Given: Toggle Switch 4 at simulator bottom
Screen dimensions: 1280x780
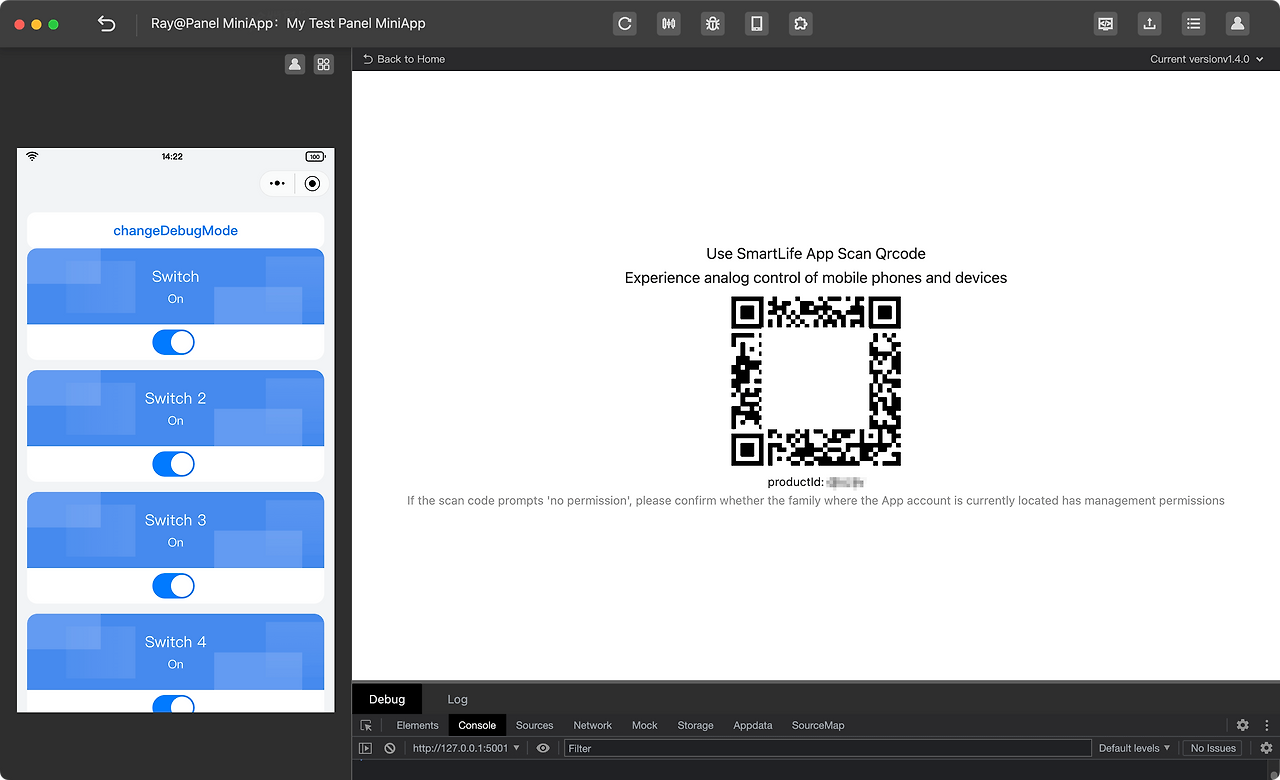Looking at the screenshot, I should (173, 704).
